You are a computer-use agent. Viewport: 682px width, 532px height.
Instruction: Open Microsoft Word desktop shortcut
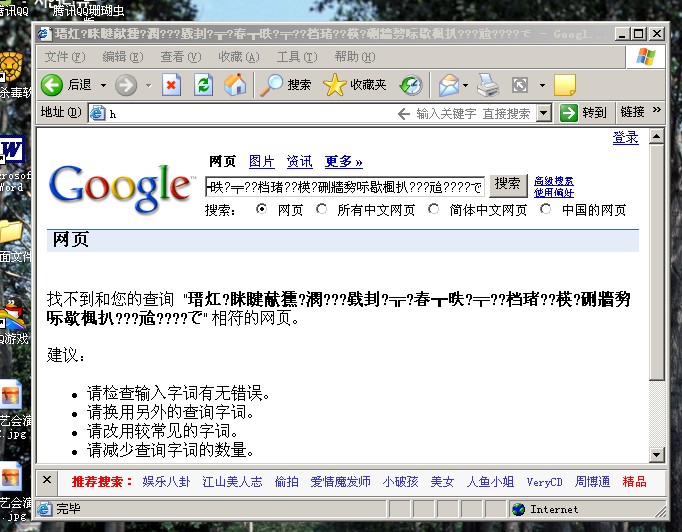(x=12, y=150)
